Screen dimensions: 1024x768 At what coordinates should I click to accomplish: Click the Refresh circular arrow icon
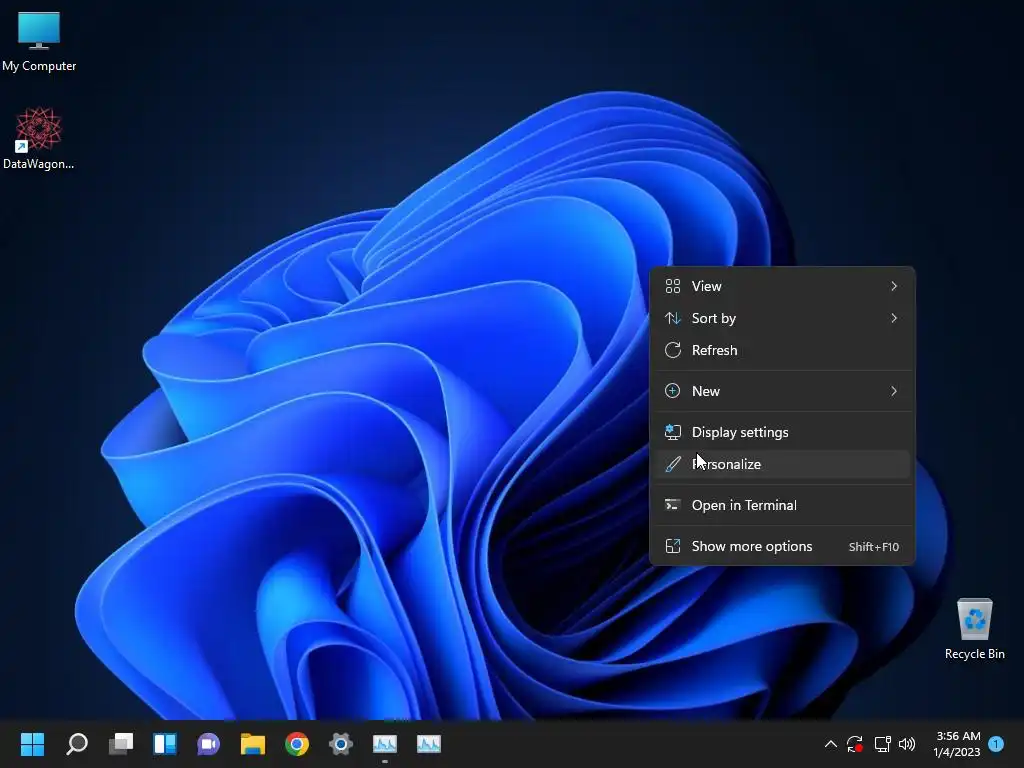(673, 350)
